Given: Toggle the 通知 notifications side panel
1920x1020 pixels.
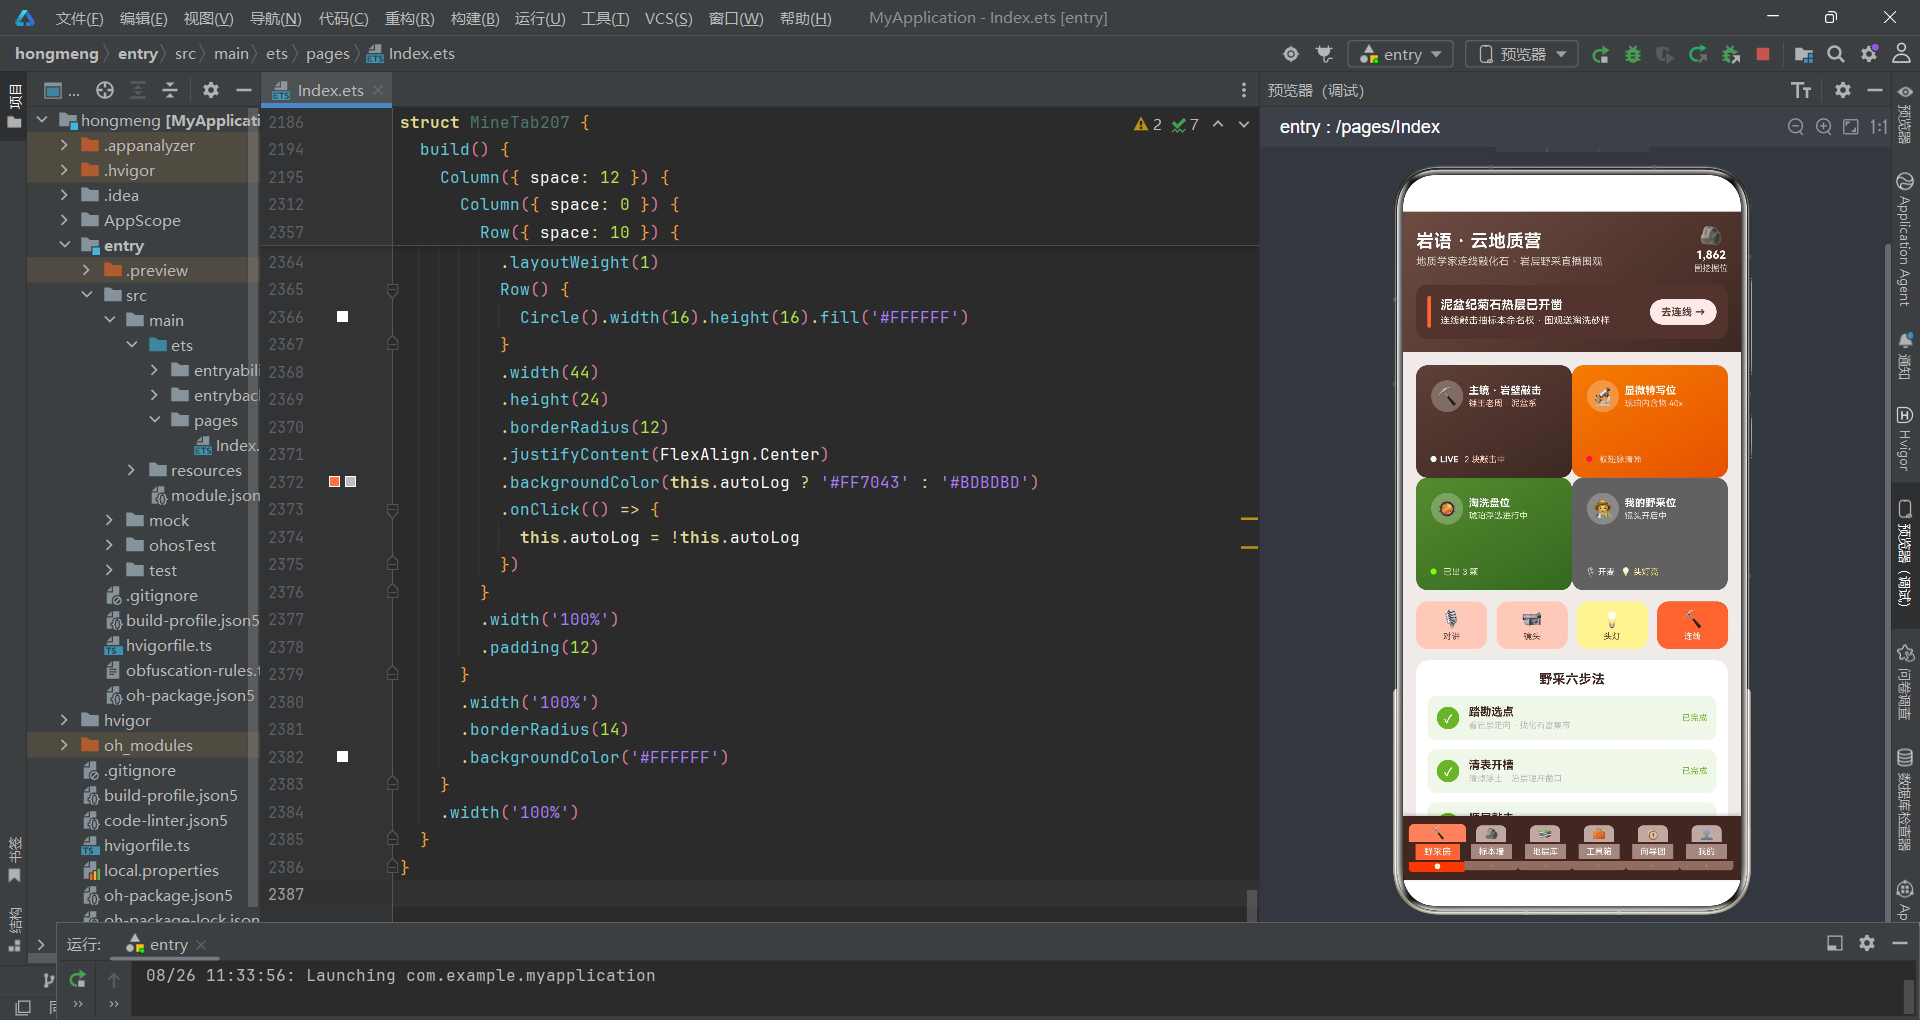Looking at the screenshot, I should point(1905,356).
